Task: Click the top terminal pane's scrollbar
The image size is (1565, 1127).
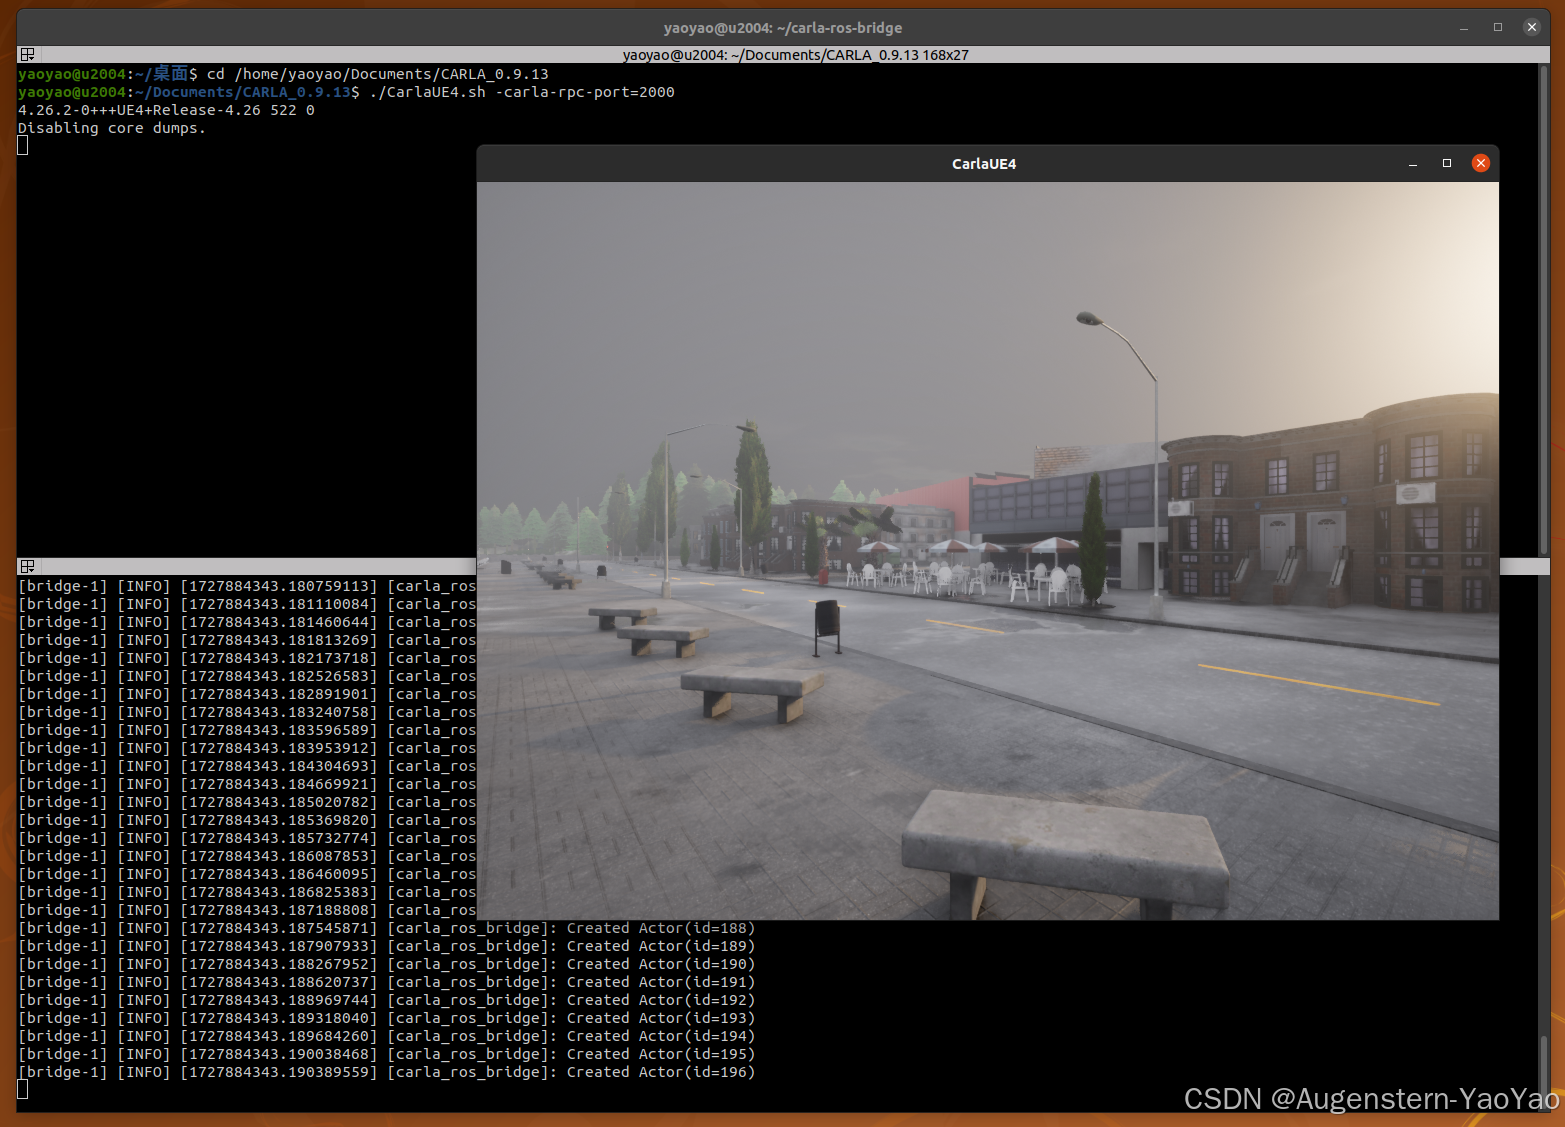Action: pos(1543,300)
